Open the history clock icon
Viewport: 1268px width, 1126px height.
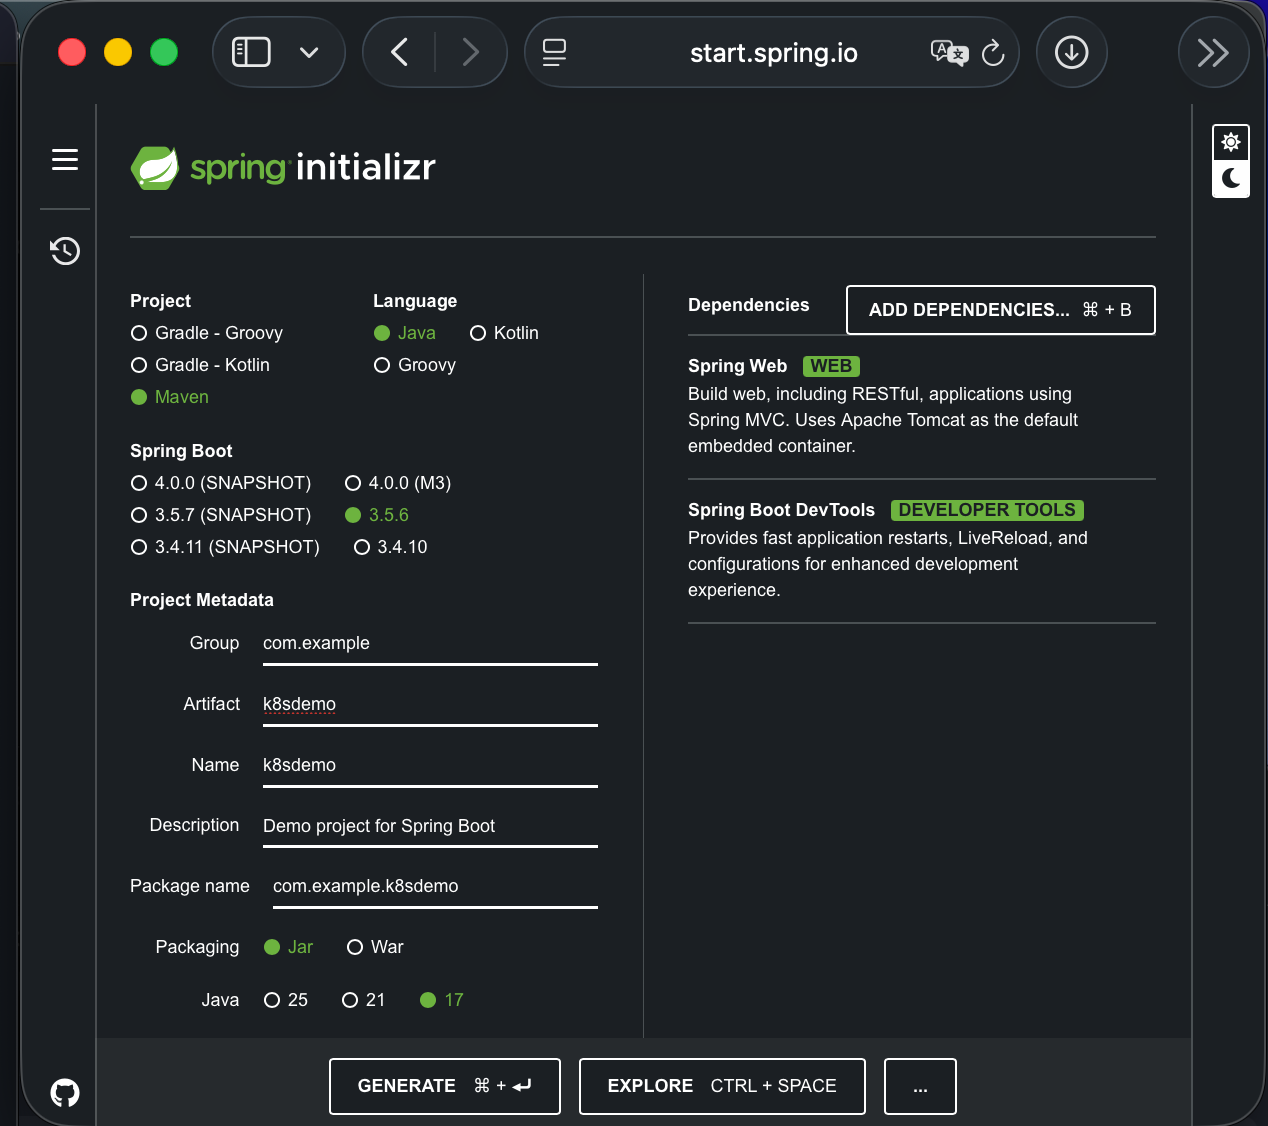(x=65, y=251)
